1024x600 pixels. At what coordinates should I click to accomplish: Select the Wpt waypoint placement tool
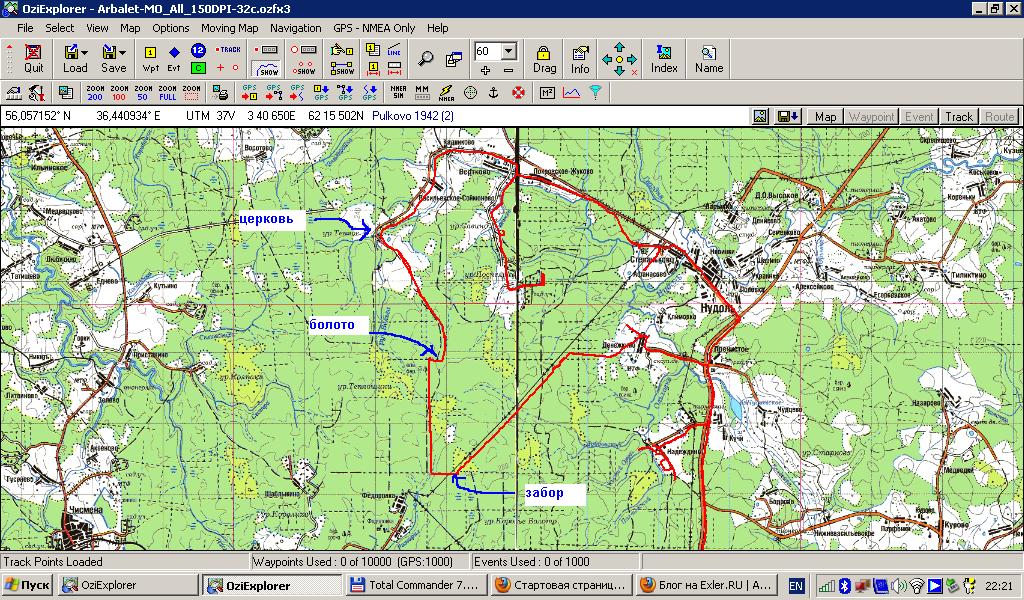[151, 58]
